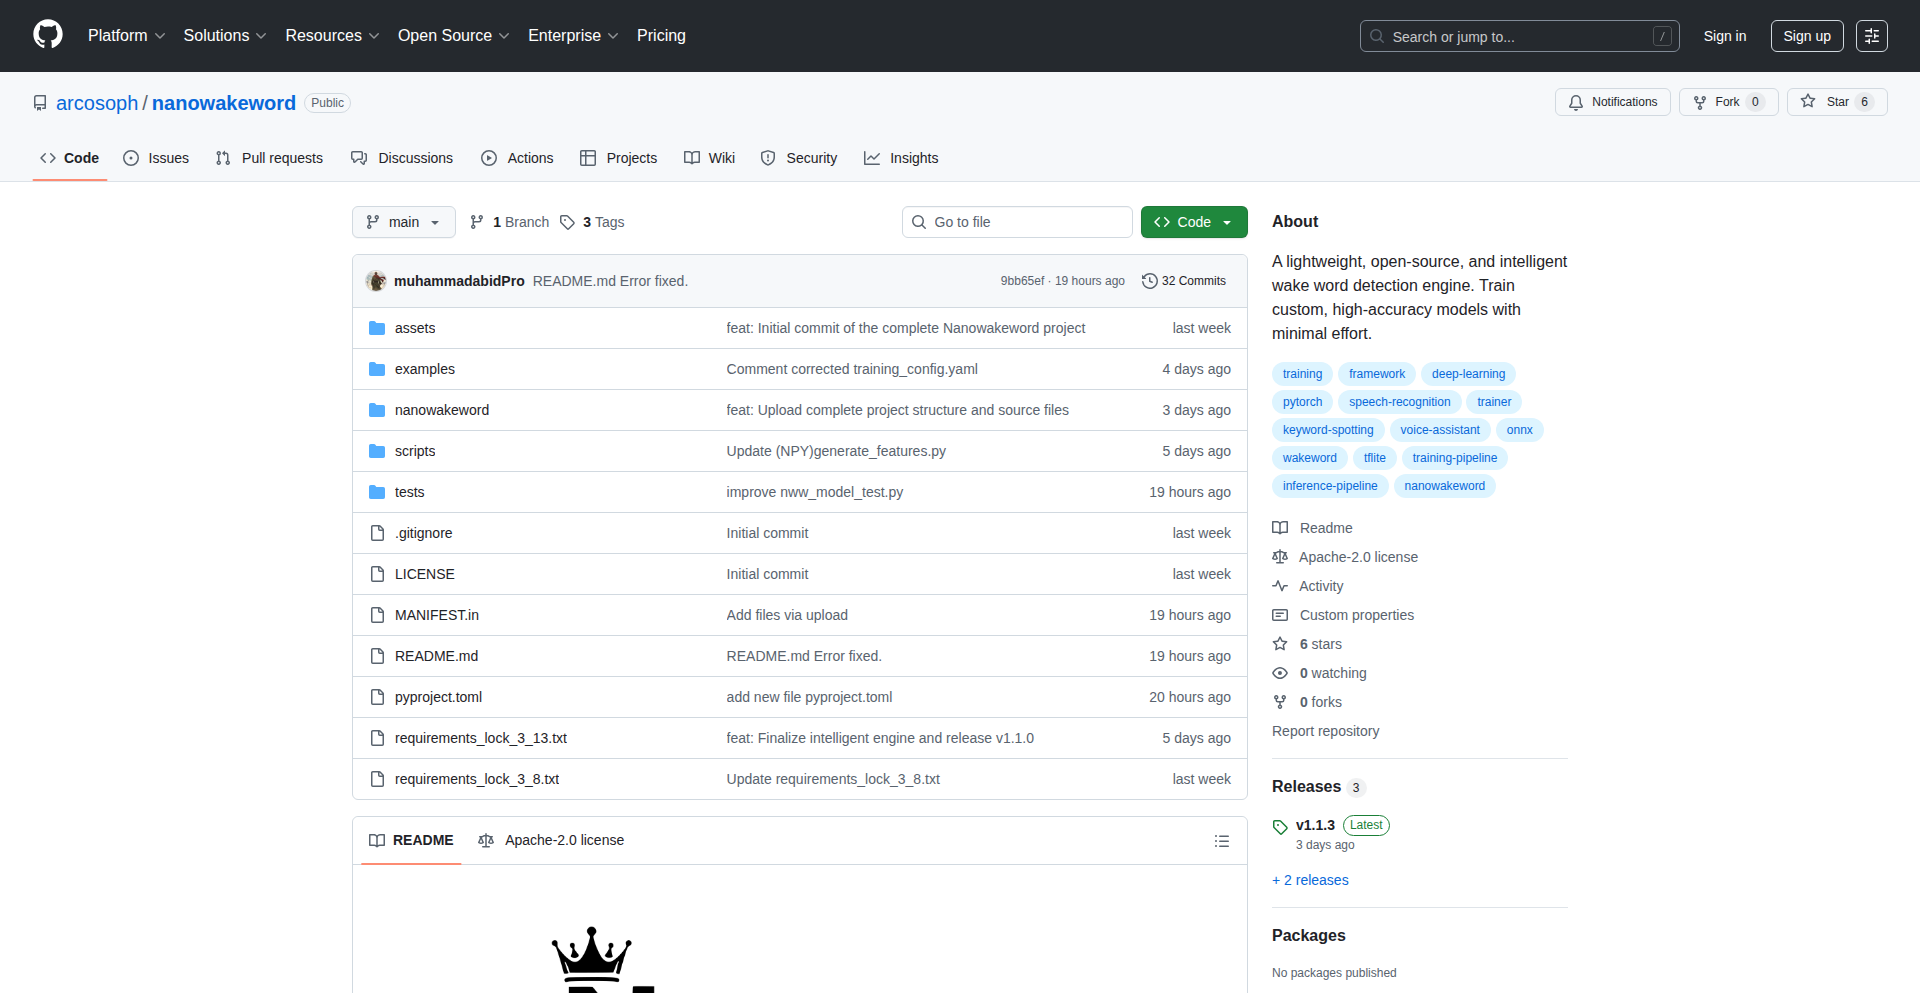Click the Sign up button
Viewport: 1920px width, 993px height.
(x=1807, y=36)
